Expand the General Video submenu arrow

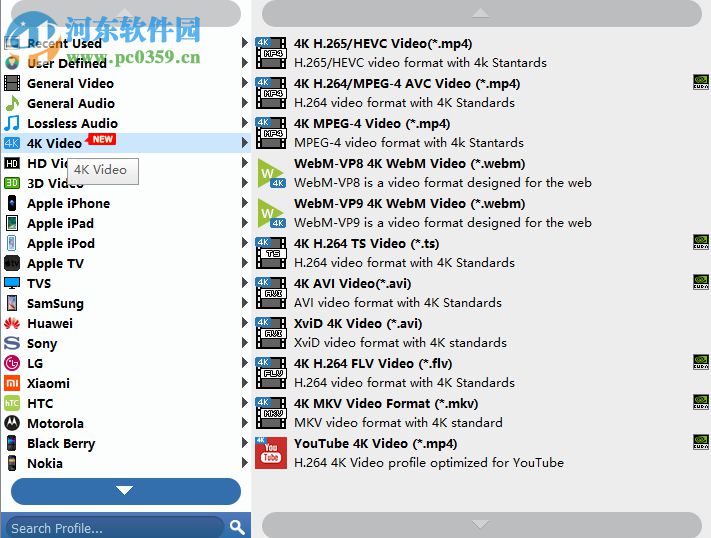tap(244, 83)
